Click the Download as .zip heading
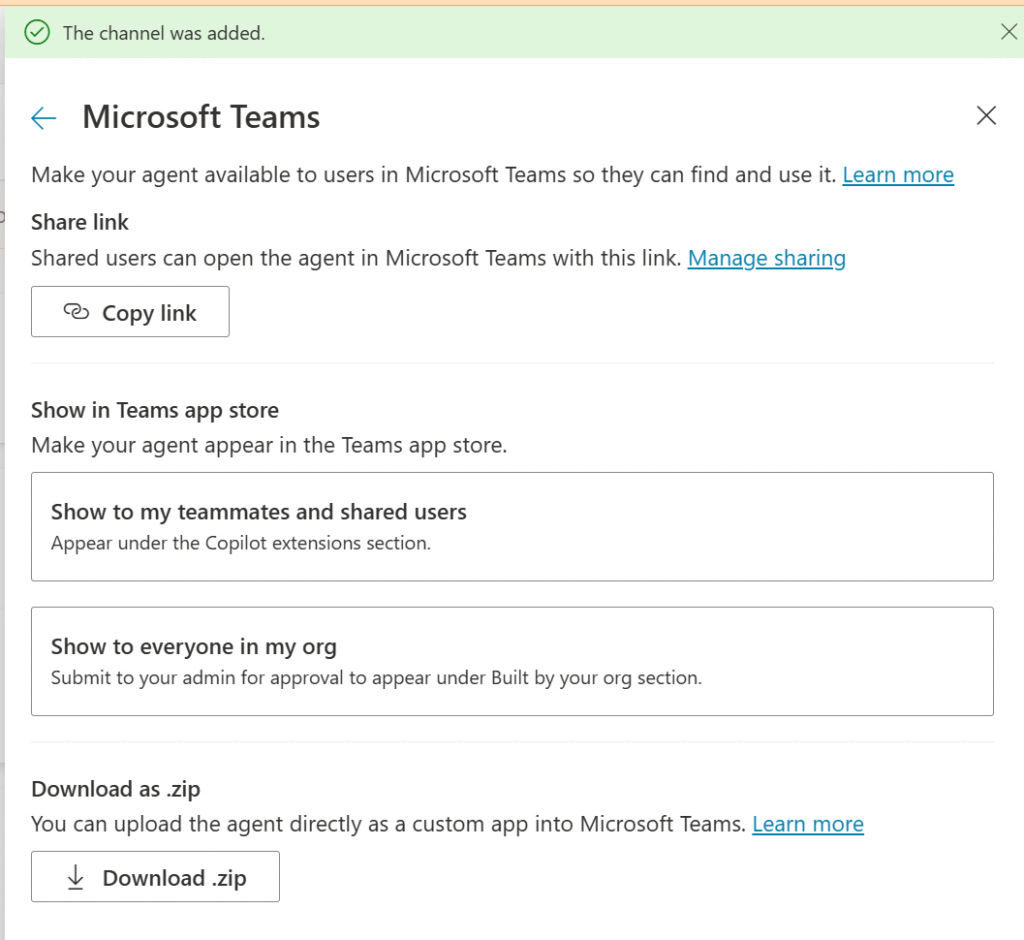Image resolution: width=1024 pixels, height=940 pixels. 116,789
